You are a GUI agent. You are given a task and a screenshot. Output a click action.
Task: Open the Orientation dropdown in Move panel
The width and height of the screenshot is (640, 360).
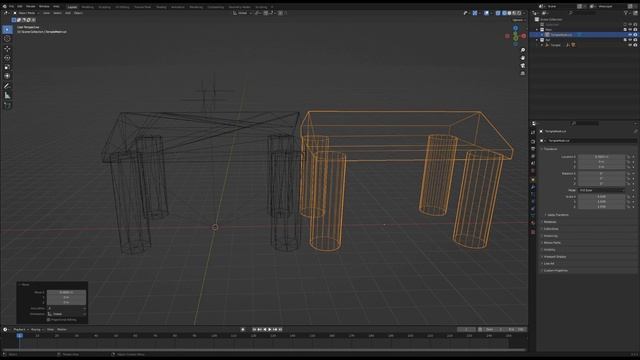pos(67,314)
